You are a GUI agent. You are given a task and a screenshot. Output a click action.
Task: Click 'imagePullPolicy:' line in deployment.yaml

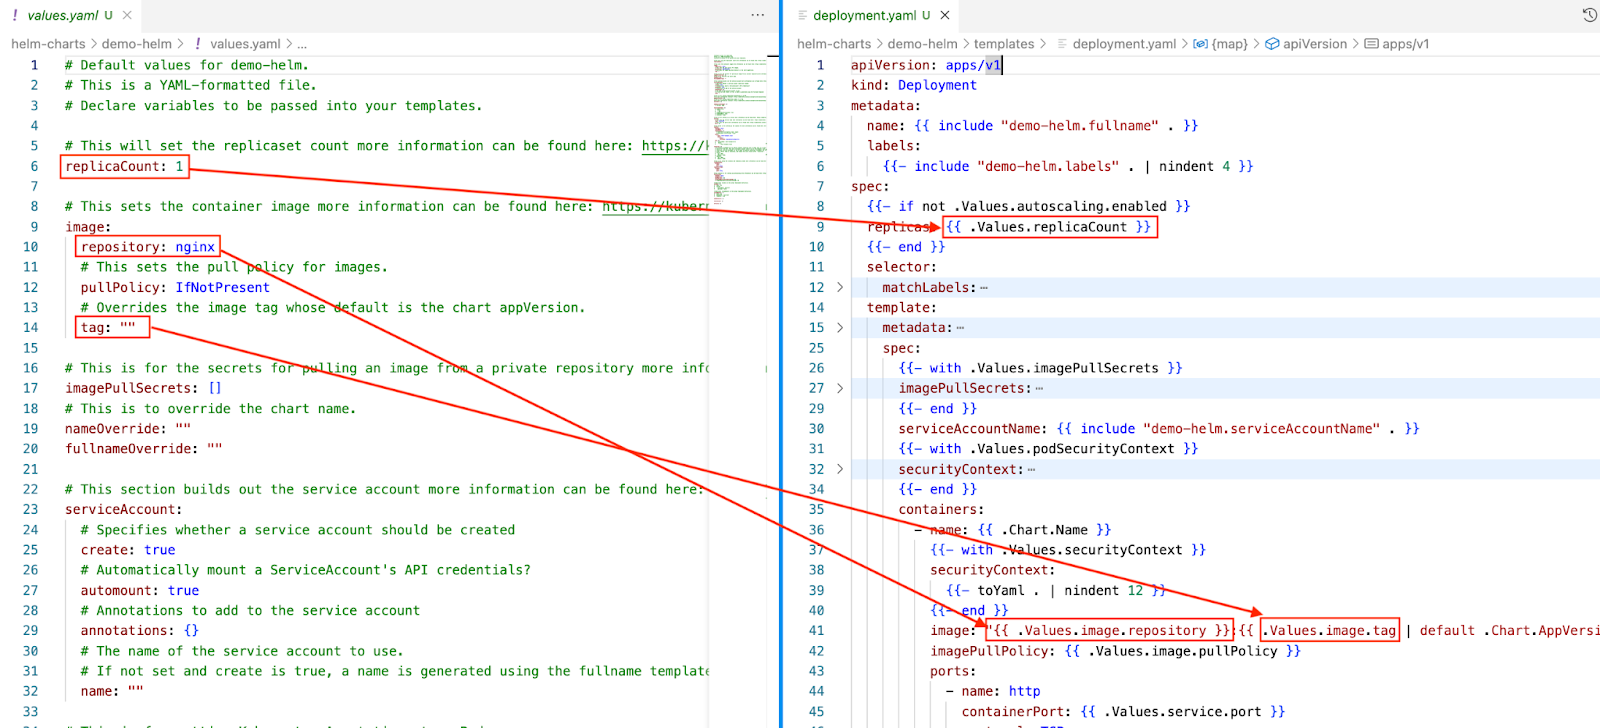point(1115,651)
